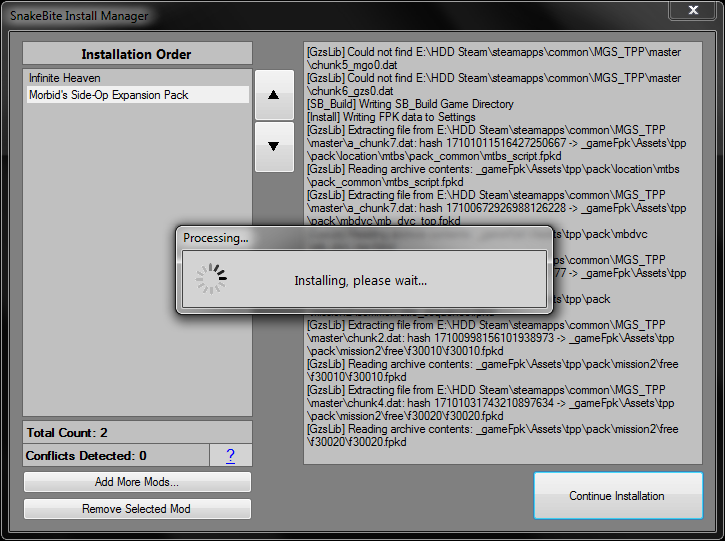The height and width of the screenshot is (541, 725).
Task: Open the conflicts help question mark link
Action: coord(230,456)
